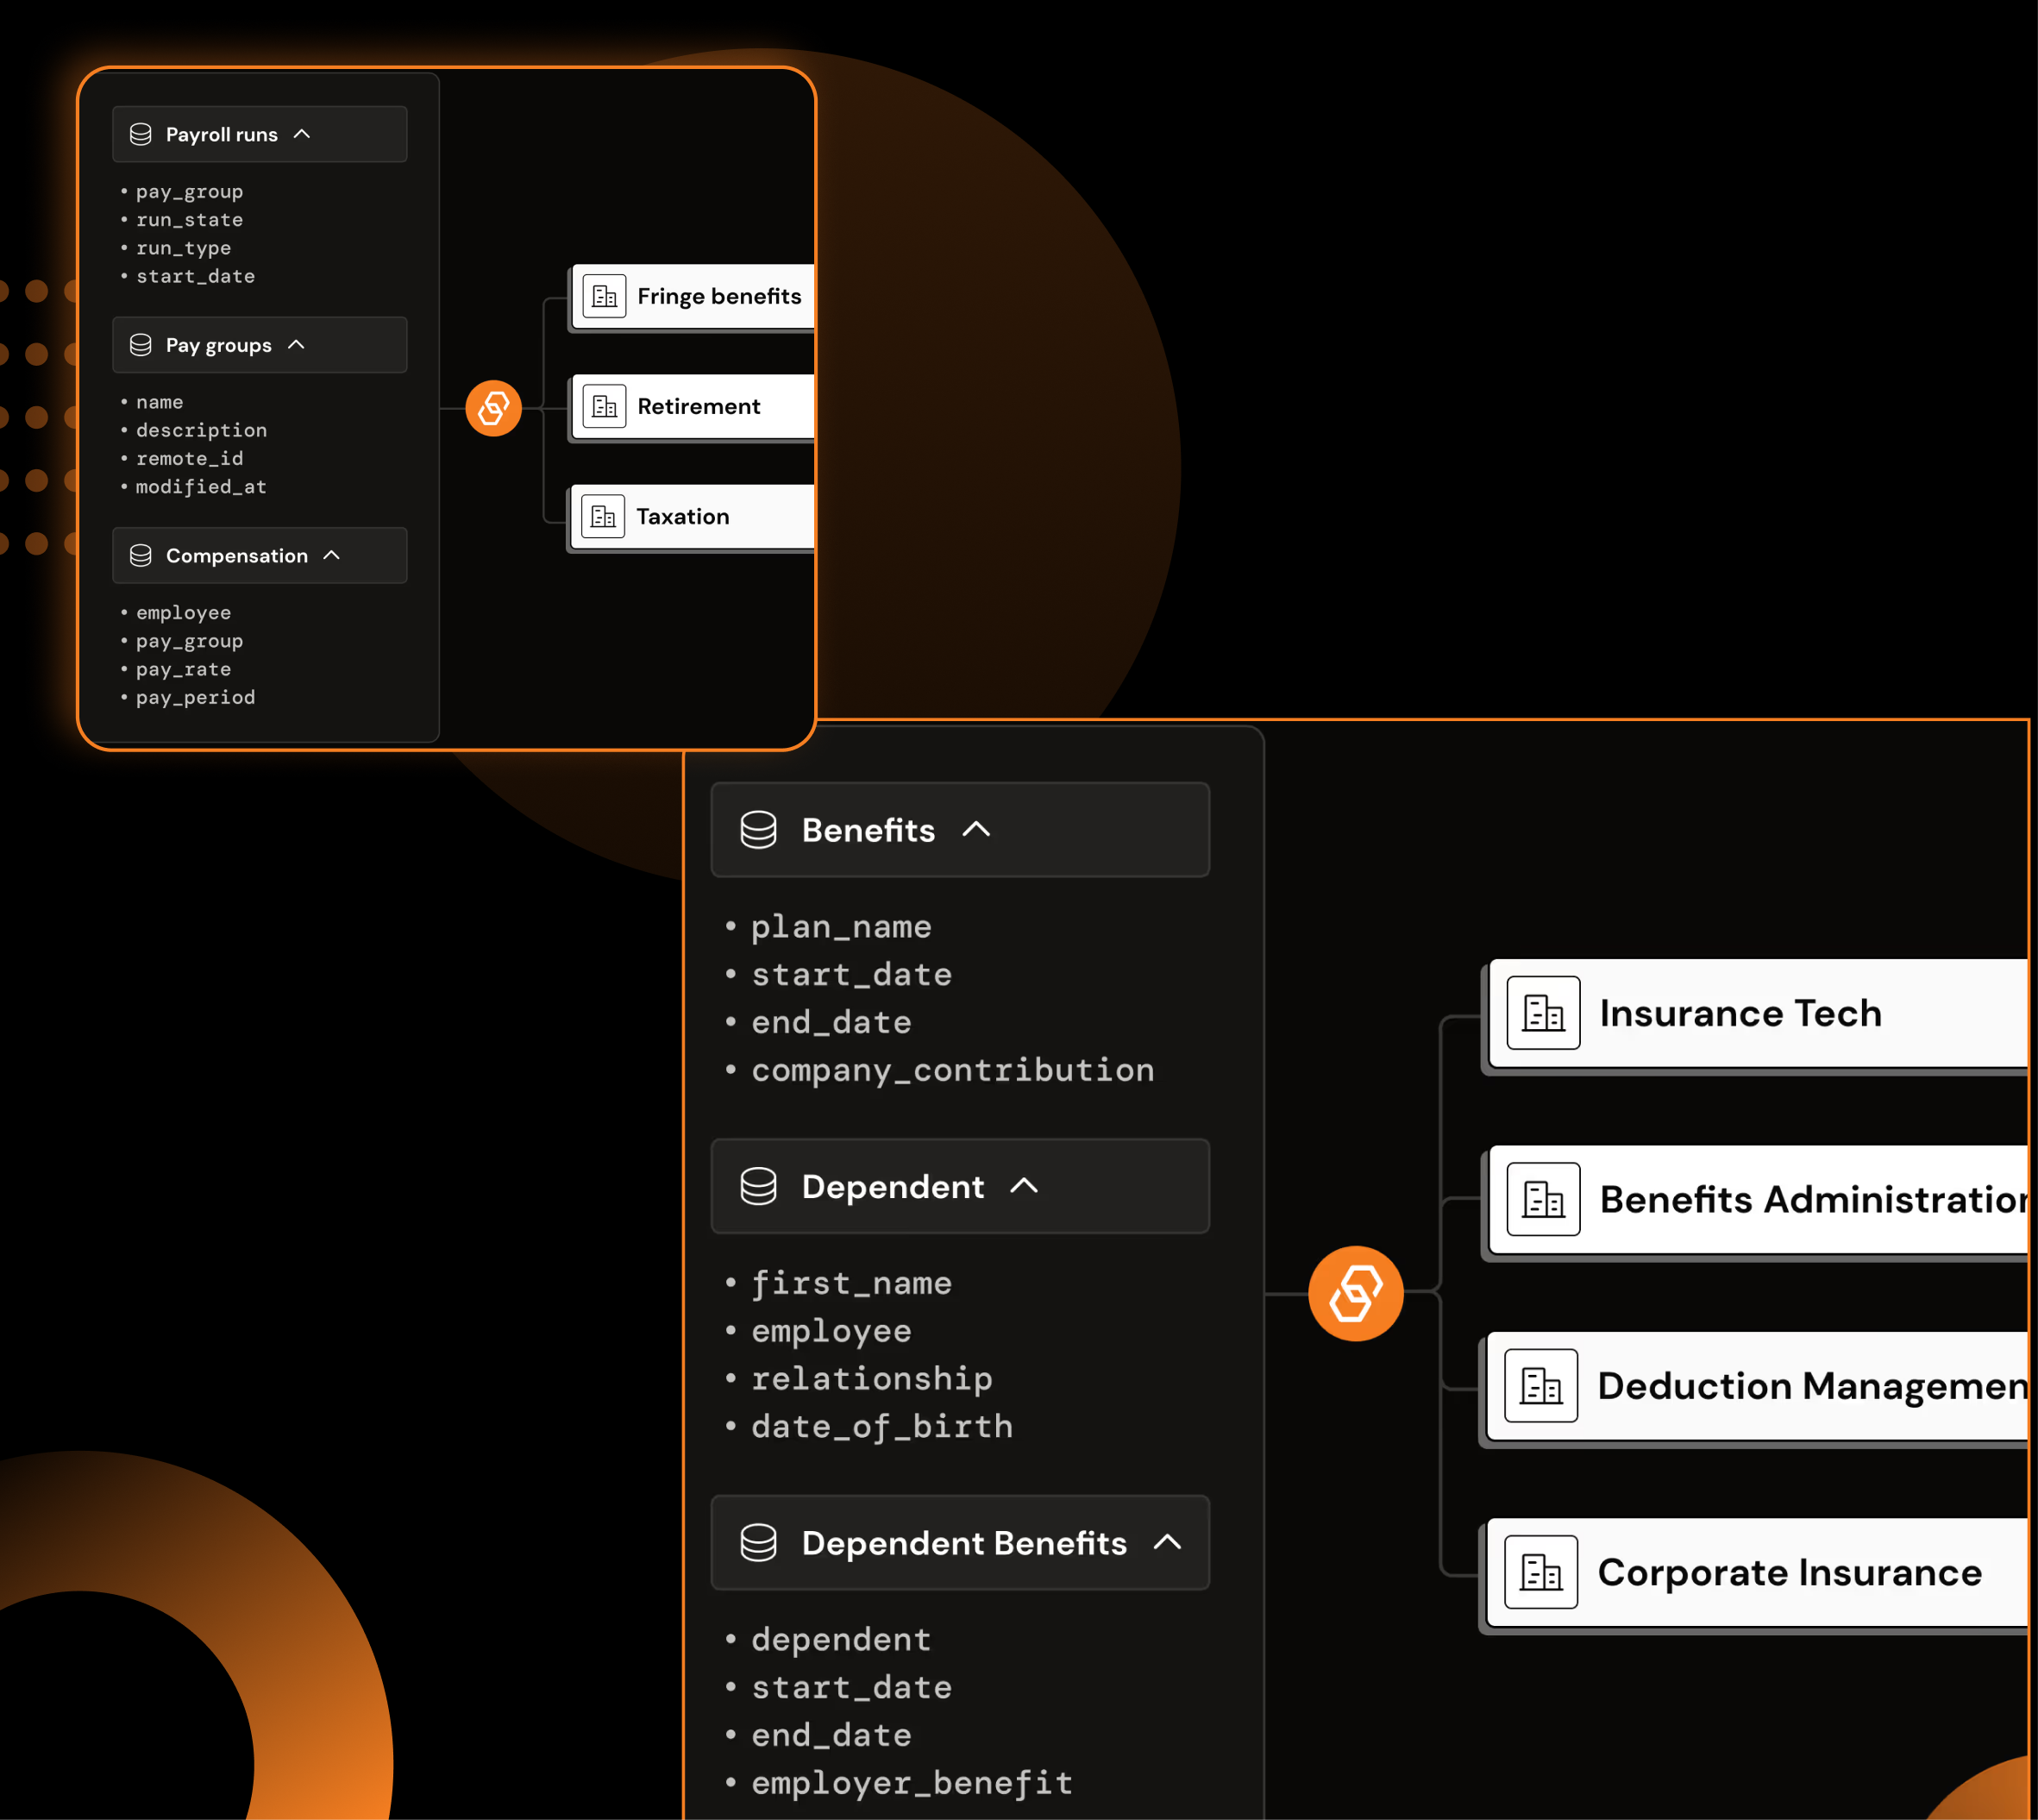Click the building icon on Corporate Insurance

point(1540,1572)
